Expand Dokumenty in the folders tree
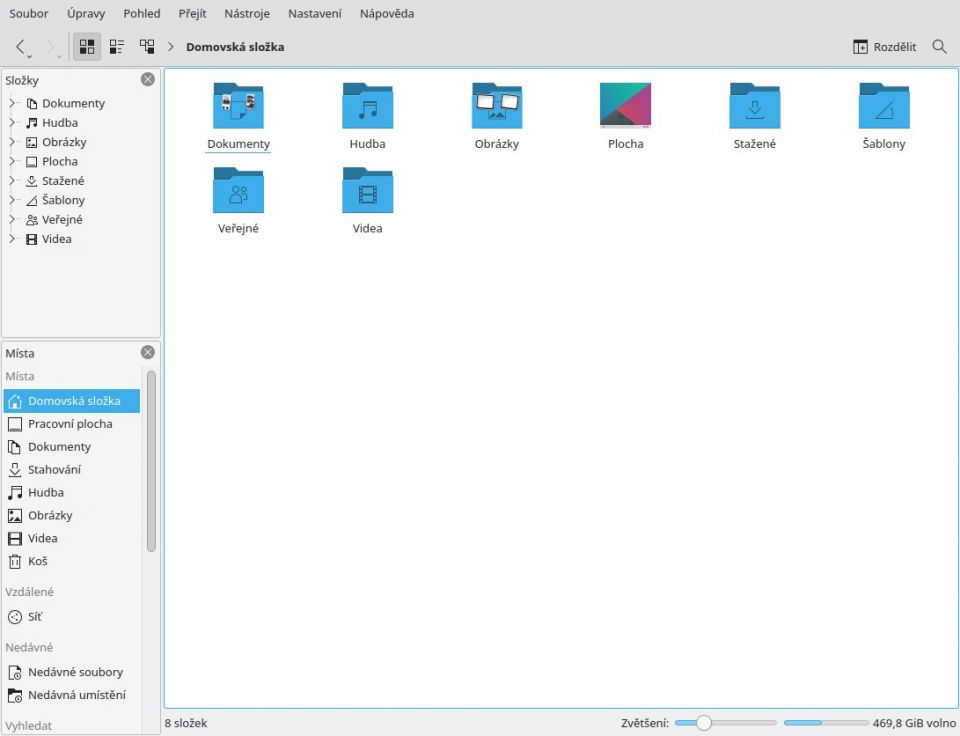The width and height of the screenshot is (960, 736). 12,103
